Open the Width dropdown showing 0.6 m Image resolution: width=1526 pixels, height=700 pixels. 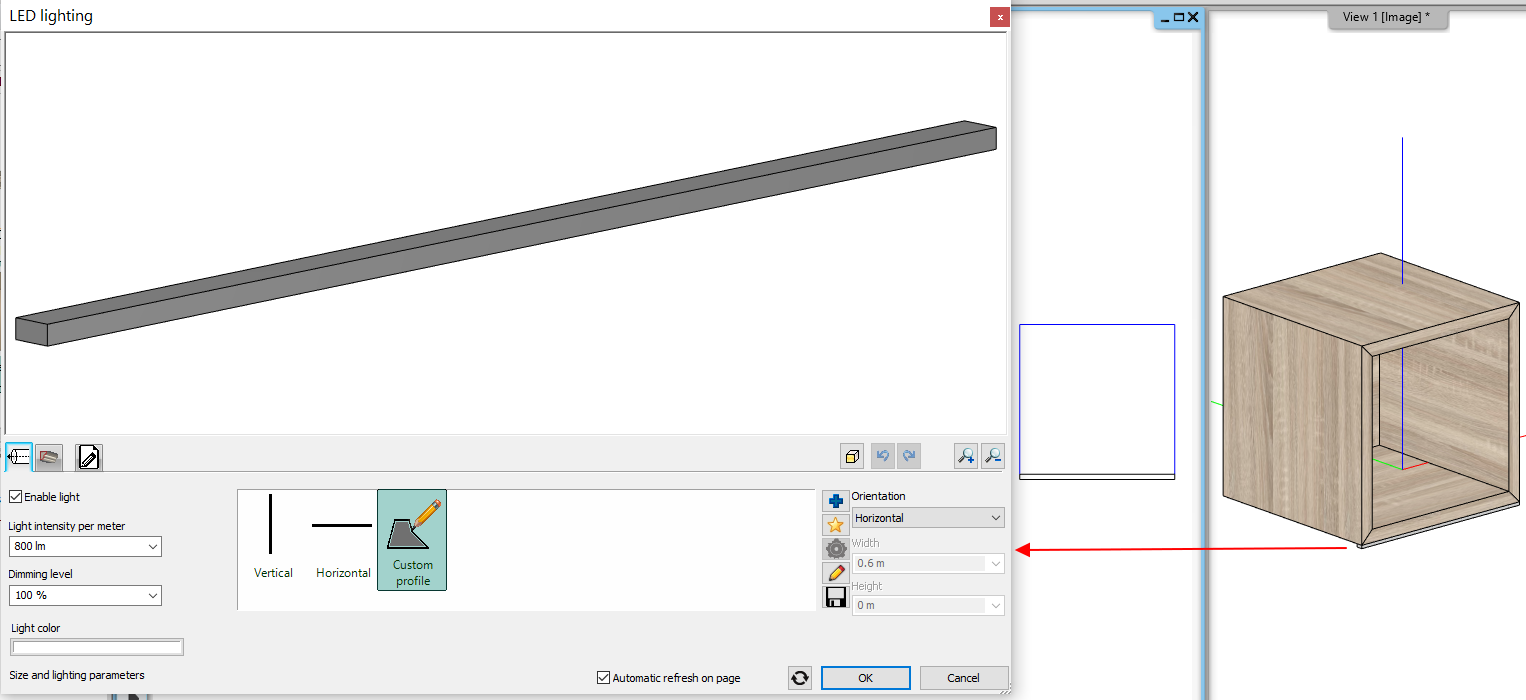(x=928, y=564)
